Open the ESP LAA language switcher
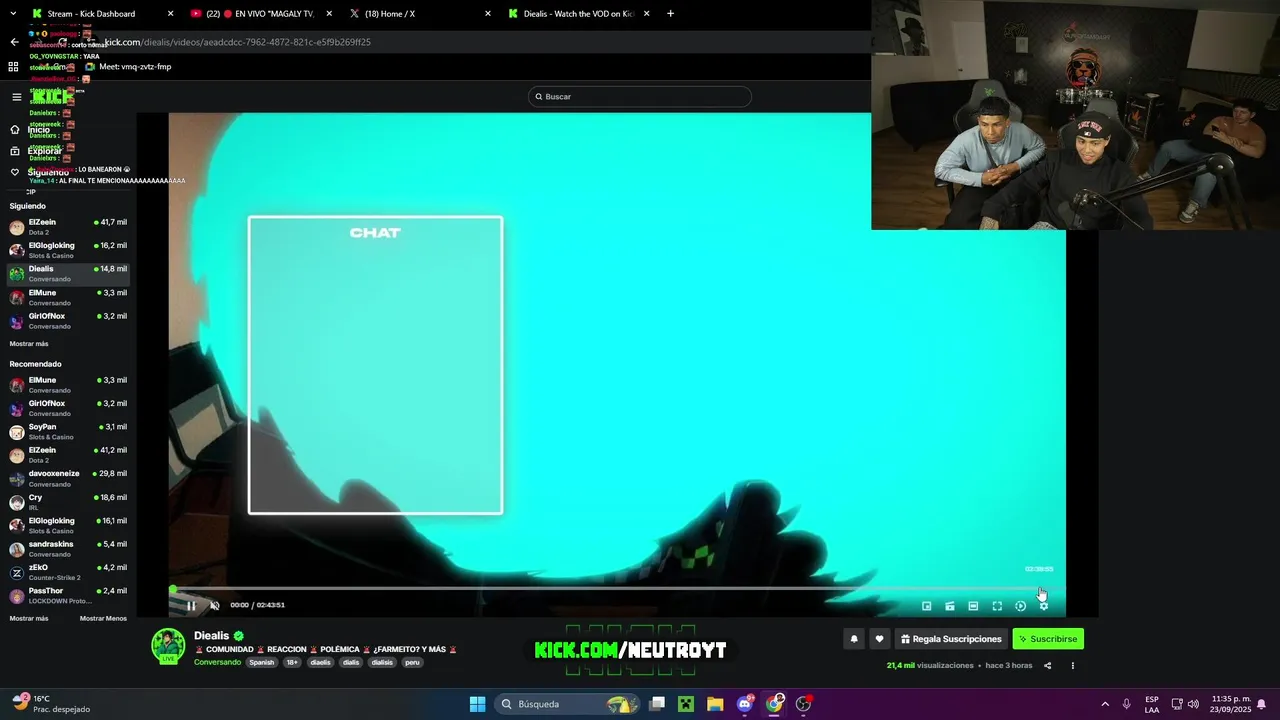1280x720 pixels. [x=1152, y=704]
